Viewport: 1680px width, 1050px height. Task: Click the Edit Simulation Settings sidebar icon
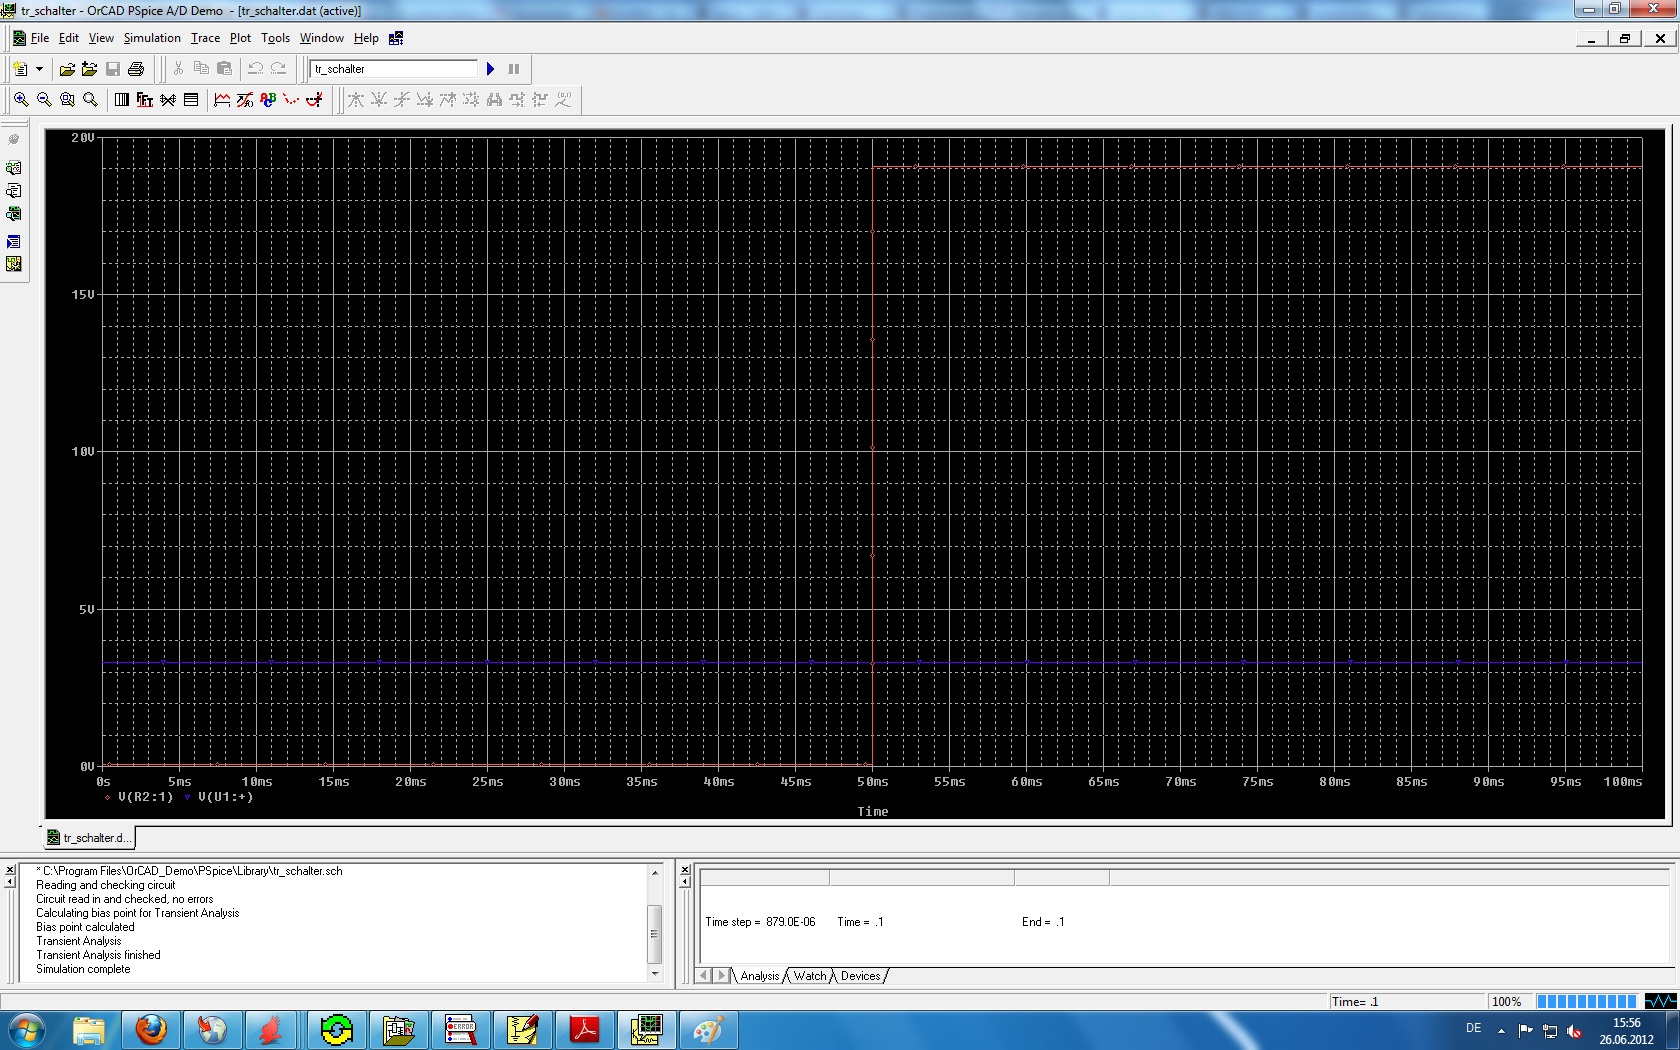[14, 168]
